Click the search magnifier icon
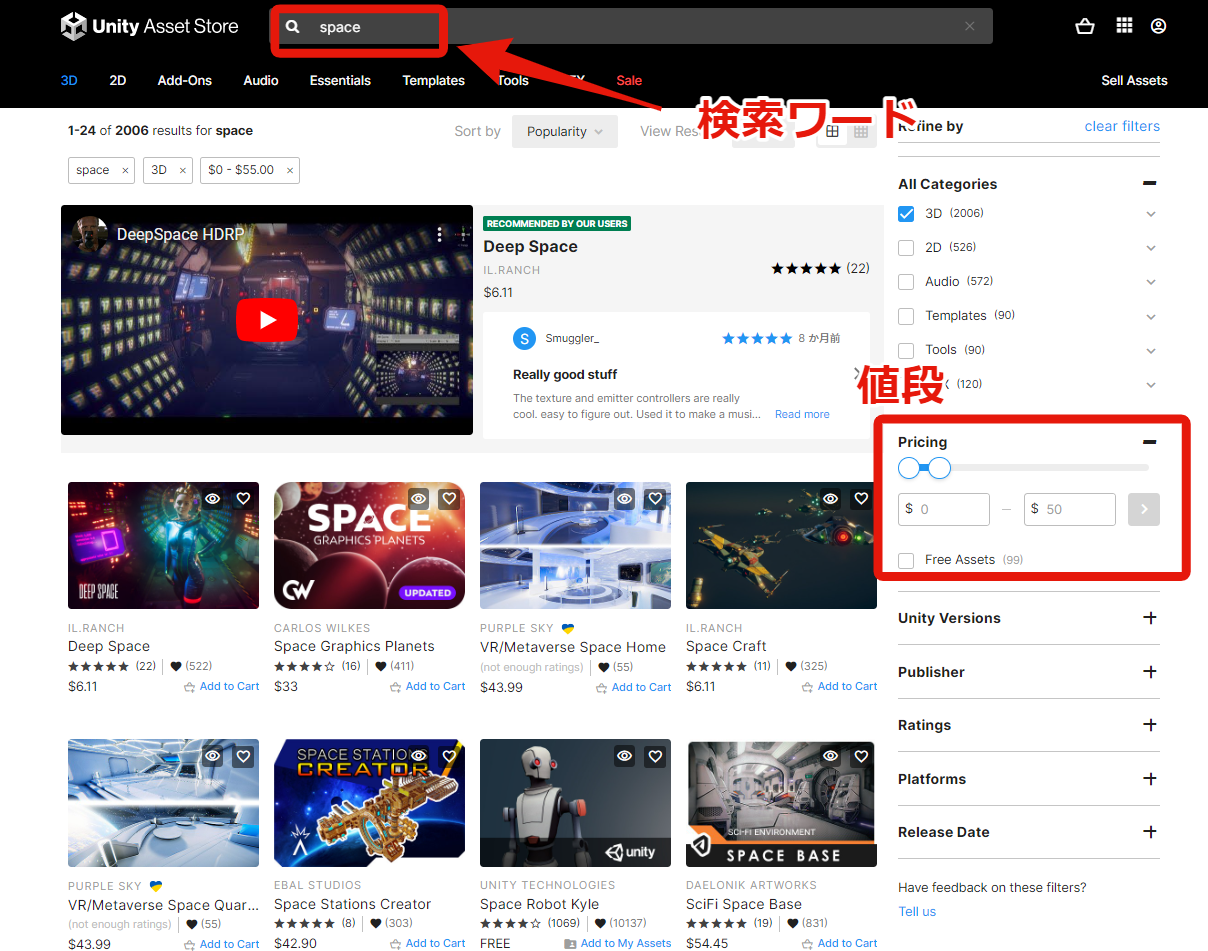1208x951 pixels. tap(291, 26)
